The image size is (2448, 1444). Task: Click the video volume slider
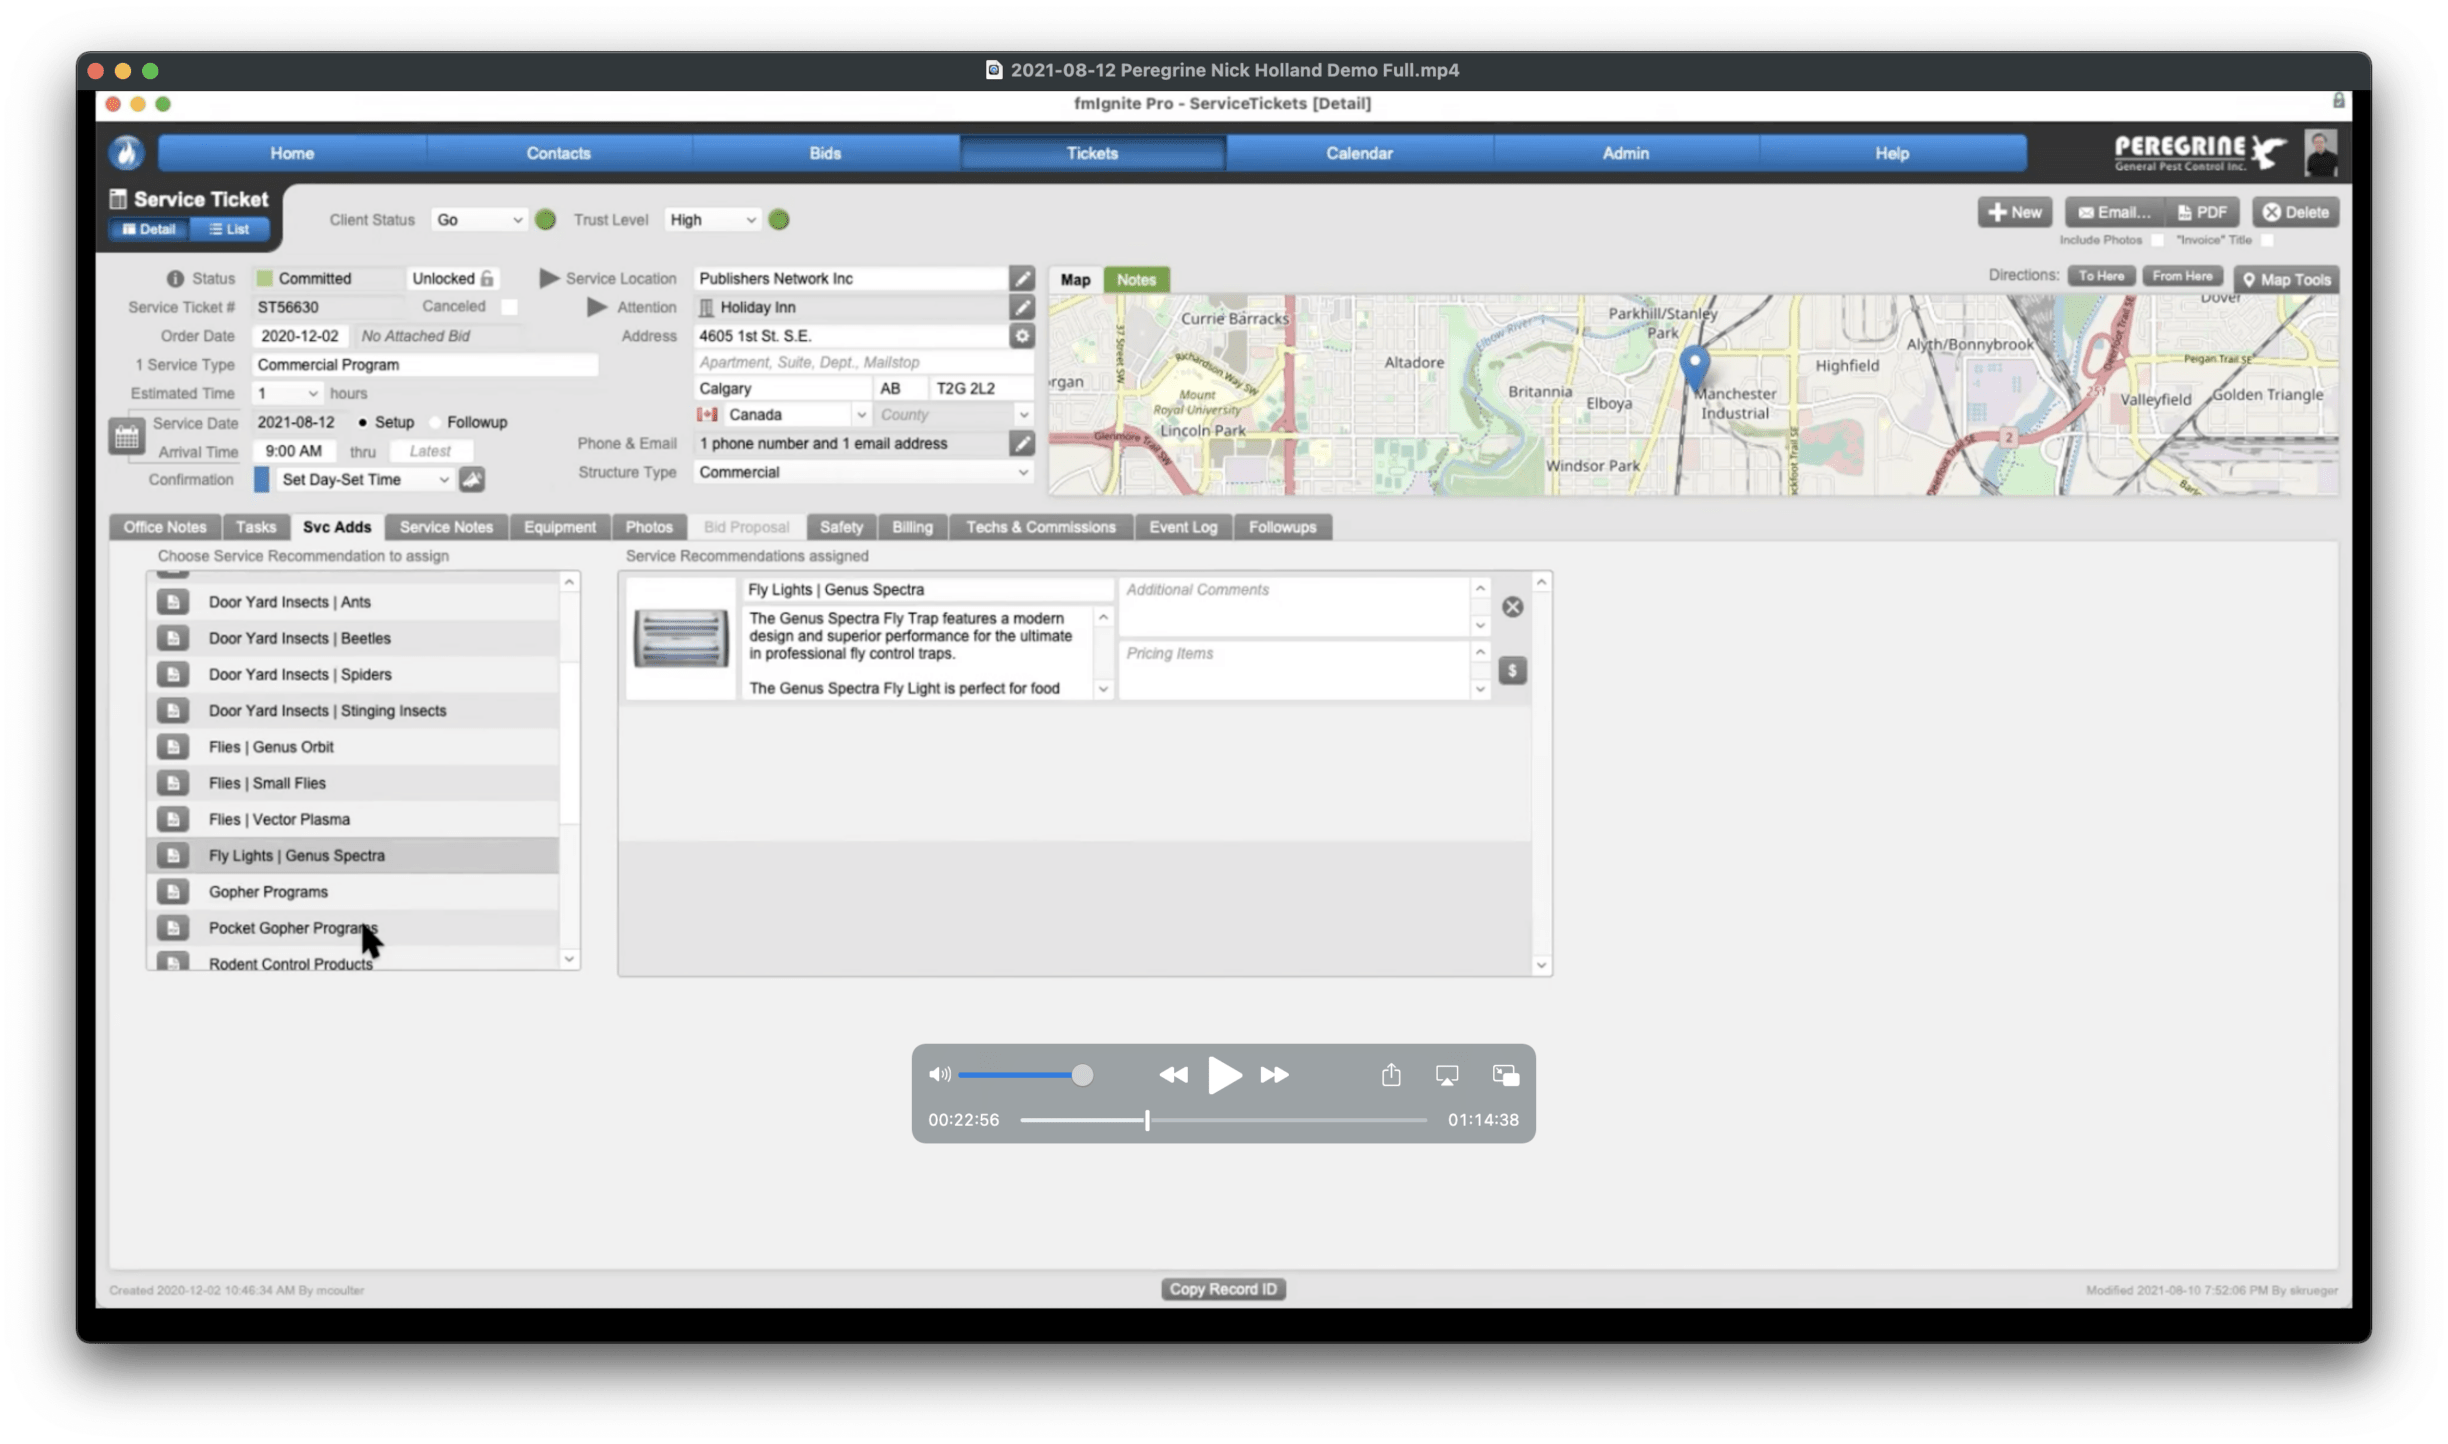pos(1025,1075)
